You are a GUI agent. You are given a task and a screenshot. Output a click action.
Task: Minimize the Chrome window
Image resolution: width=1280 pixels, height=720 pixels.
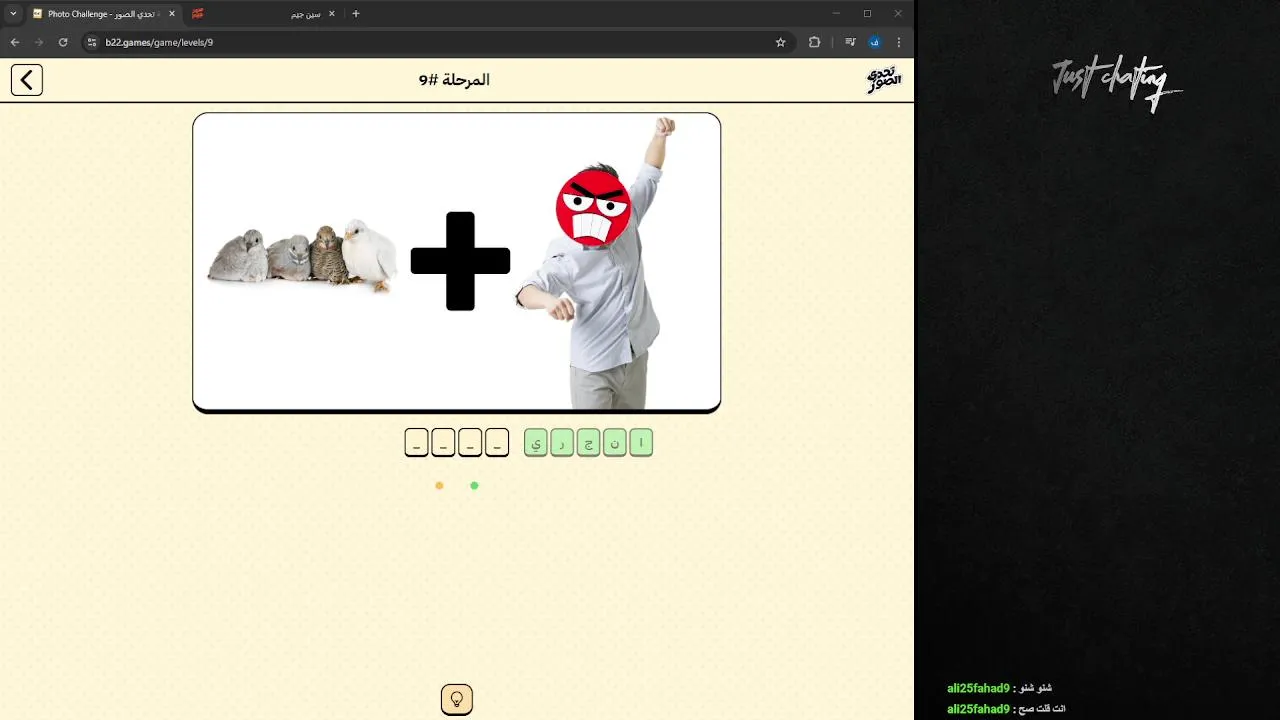point(836,14)
